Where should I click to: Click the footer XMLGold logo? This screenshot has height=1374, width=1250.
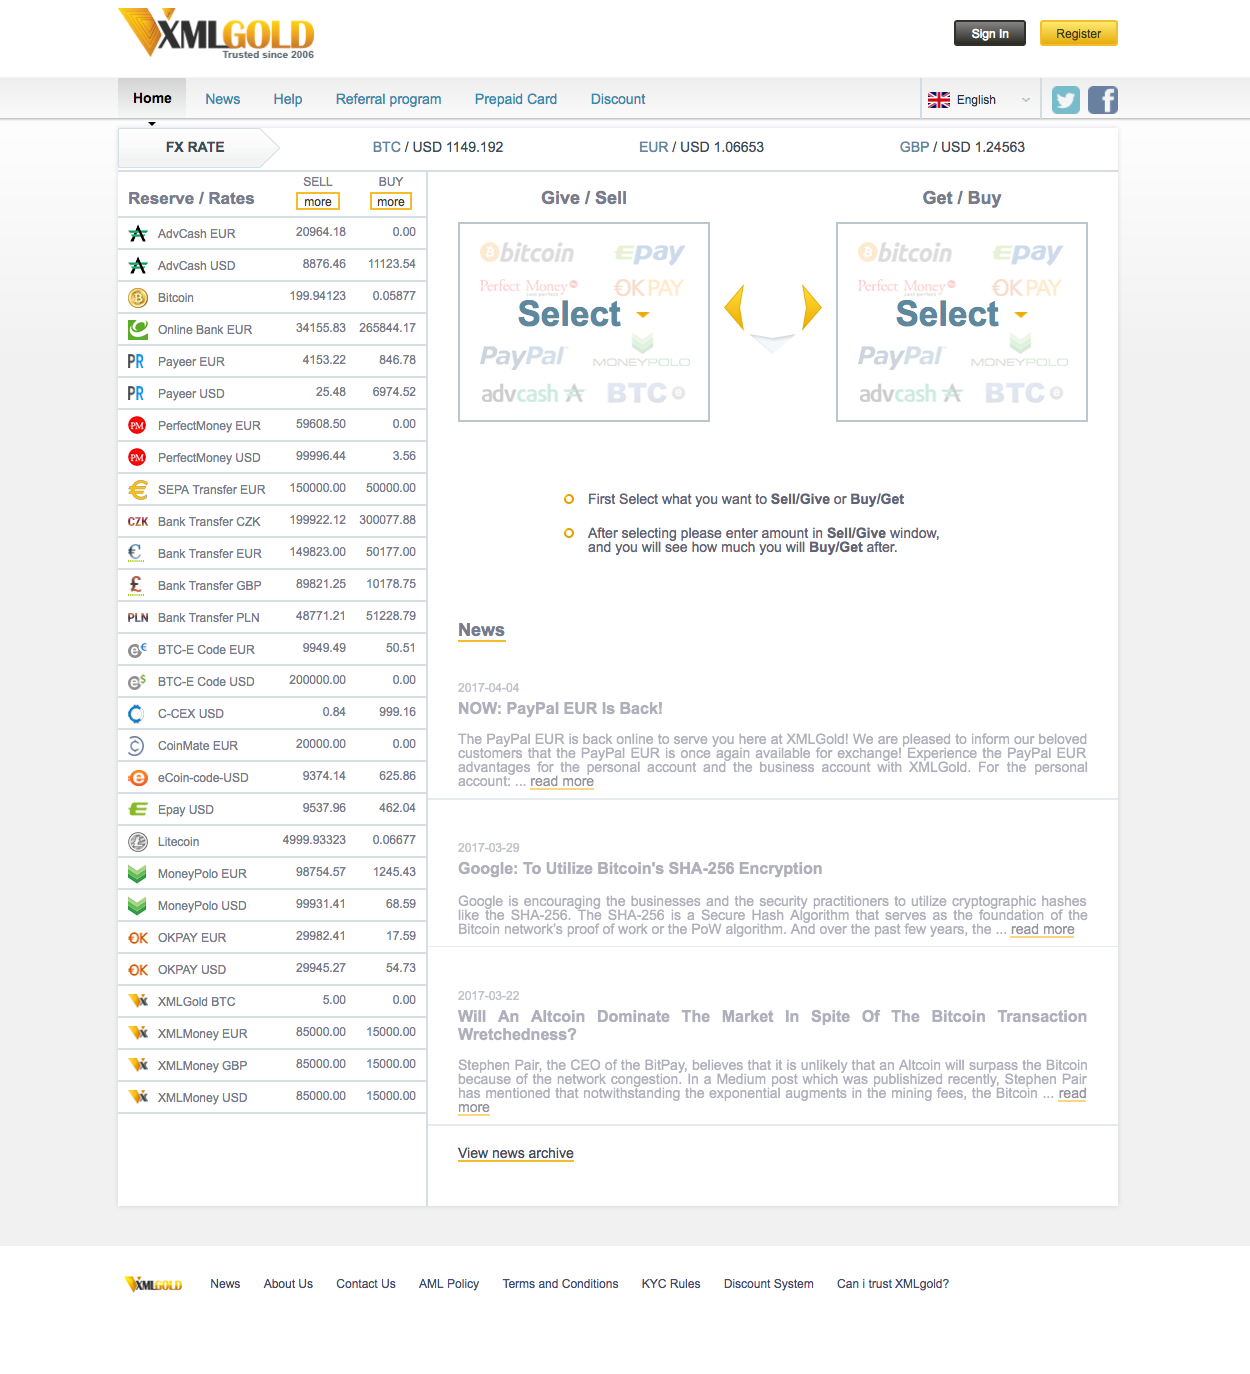tap(153, 1284)
